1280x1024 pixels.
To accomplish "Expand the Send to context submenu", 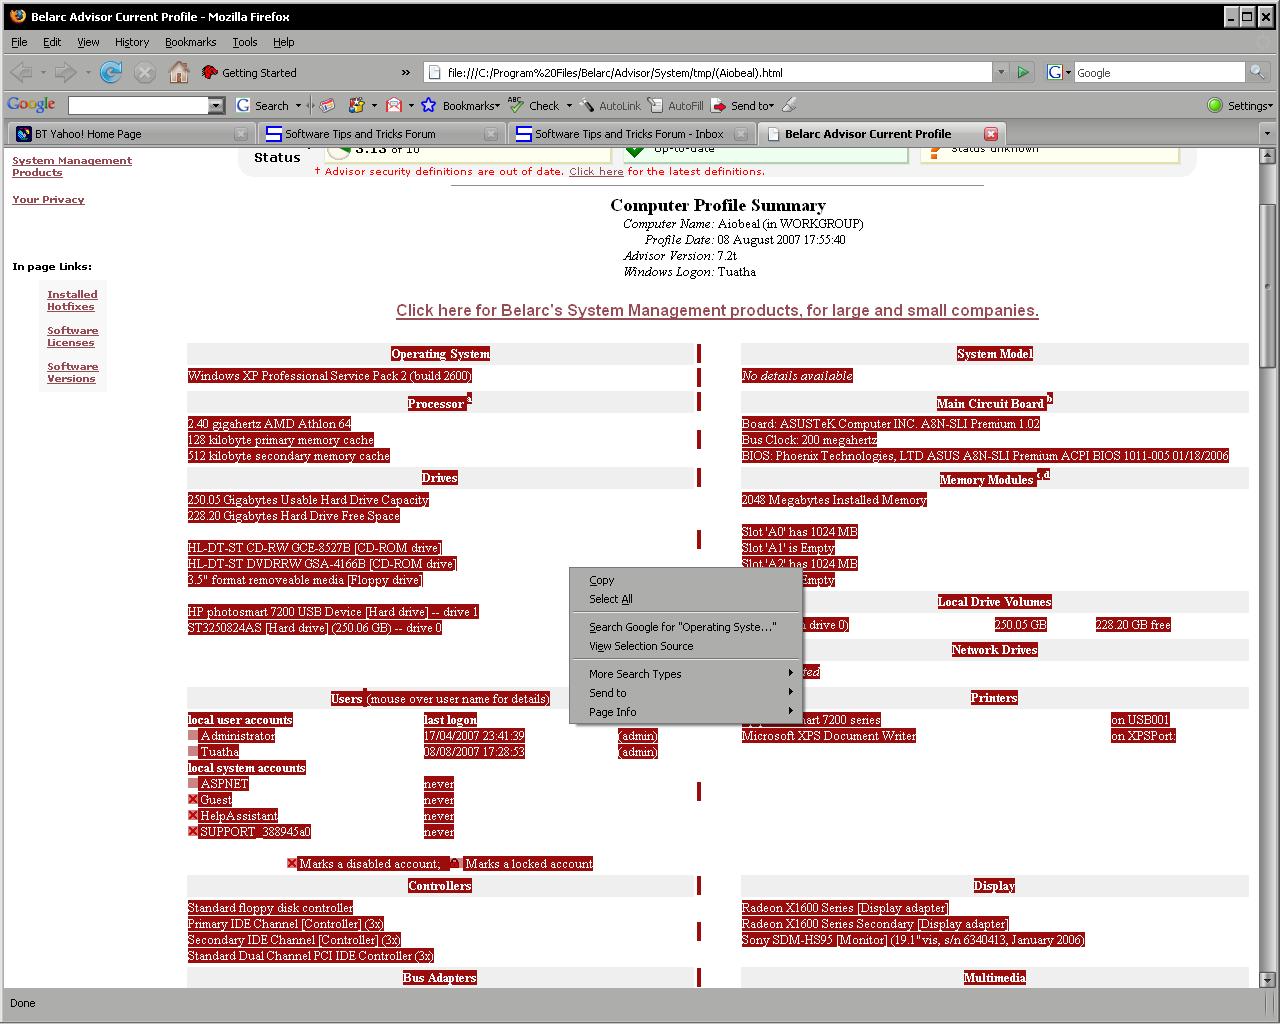I will pyautogui.click(x=686, y=693).
